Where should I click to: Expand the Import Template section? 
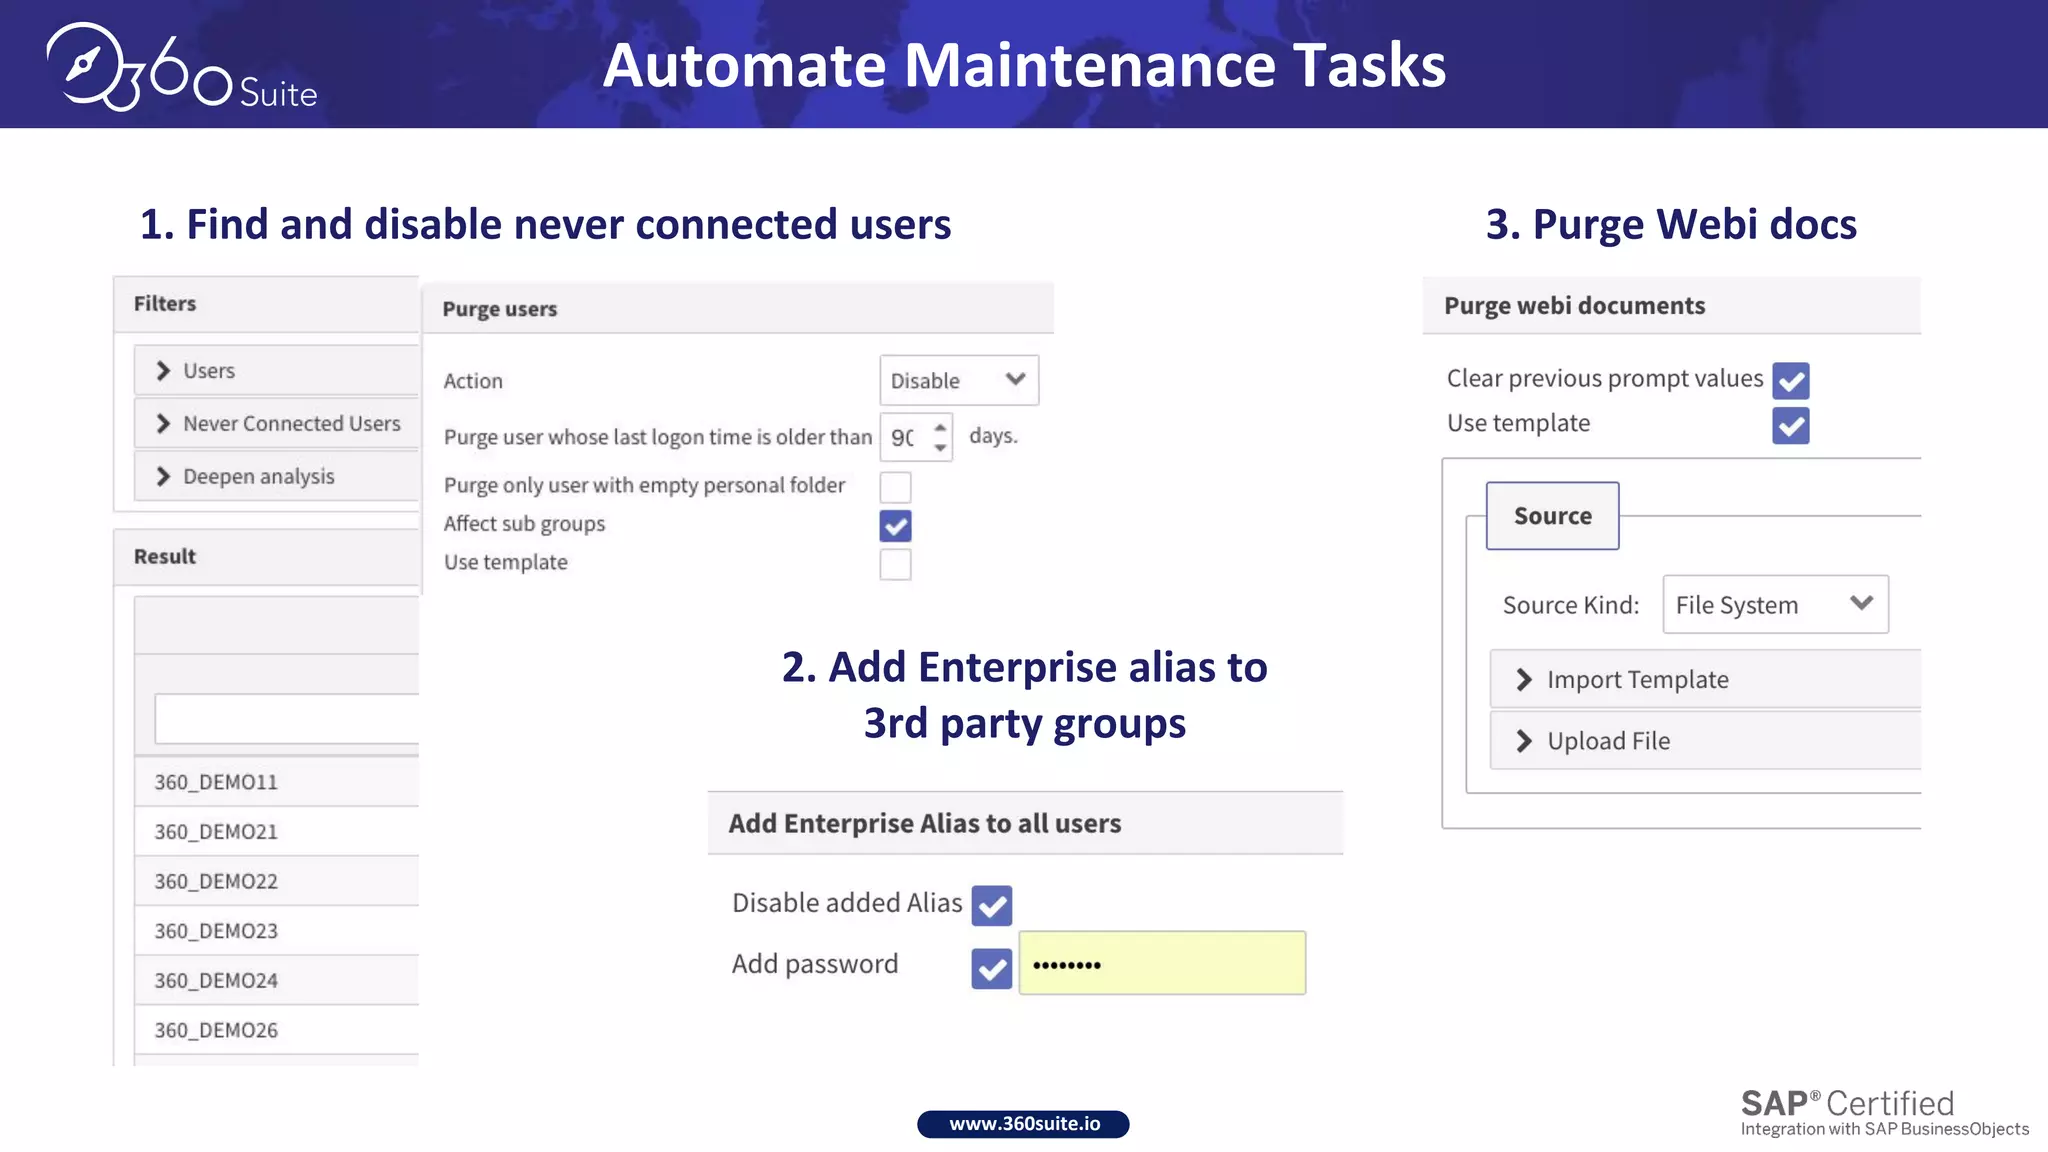click(x=1705, y=680)
